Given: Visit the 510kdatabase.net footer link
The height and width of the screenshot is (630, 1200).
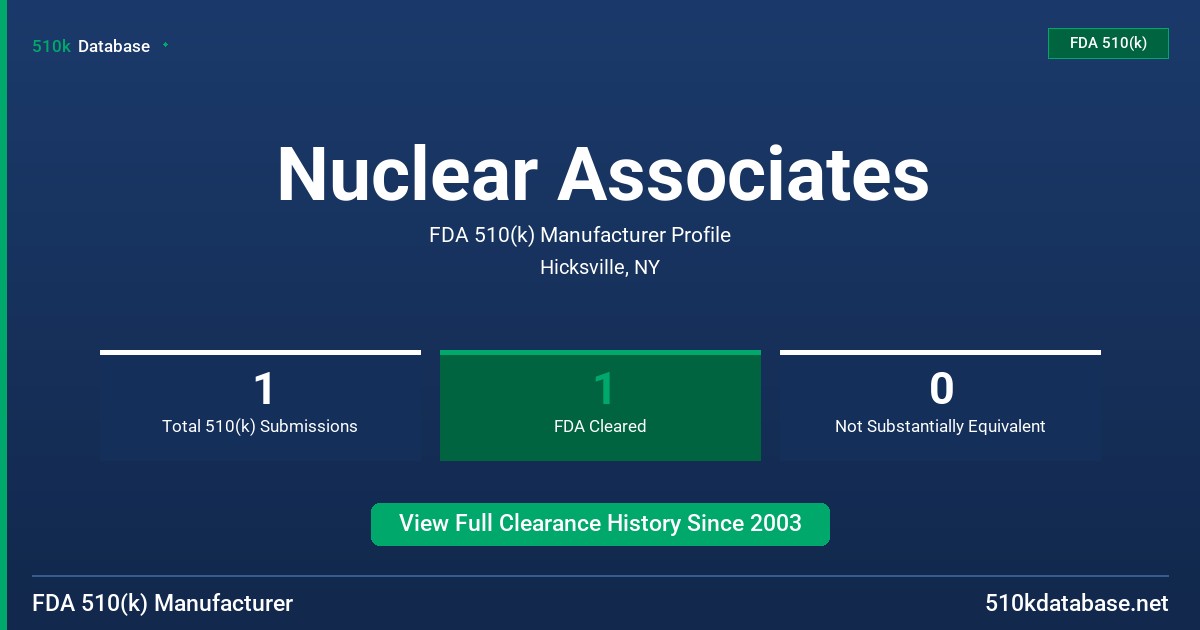Looking at the screenshot, I should (x=1077, y=603).
